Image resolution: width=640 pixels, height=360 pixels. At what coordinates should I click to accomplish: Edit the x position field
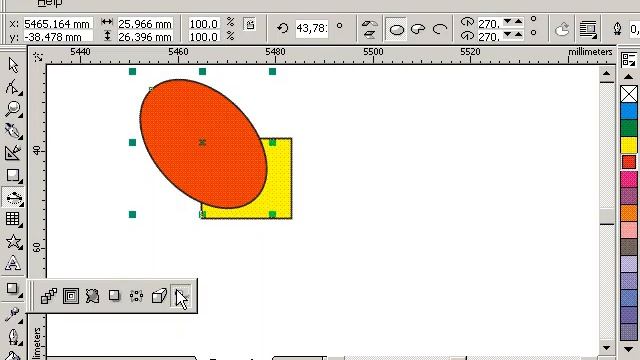pyautogui.click(x=57, y=24)
